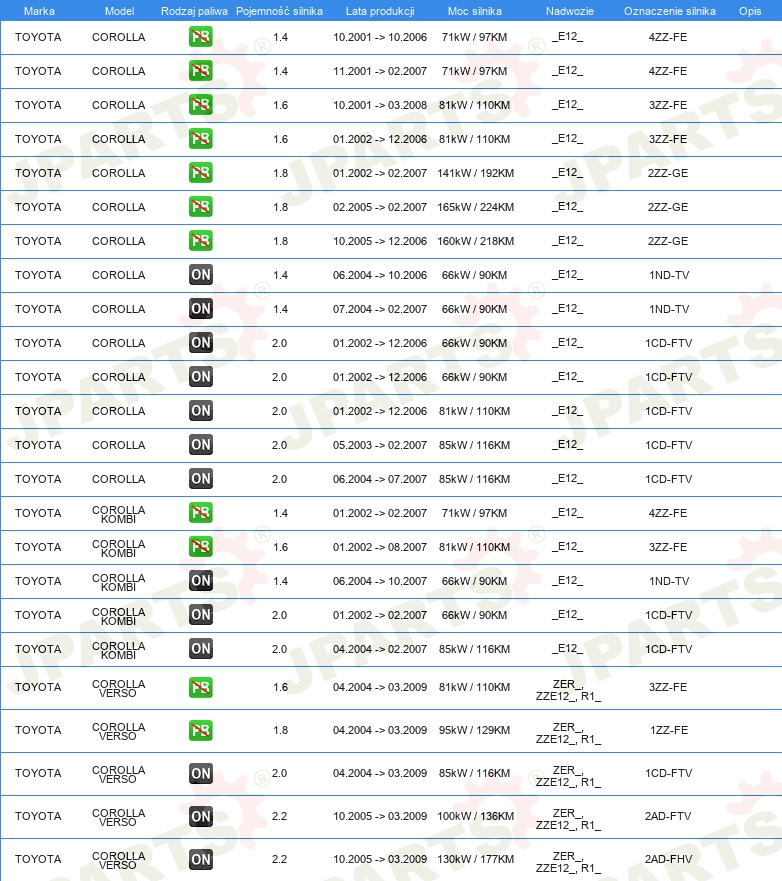Select the date cell 11.2001 -> 02.2007

380,71
